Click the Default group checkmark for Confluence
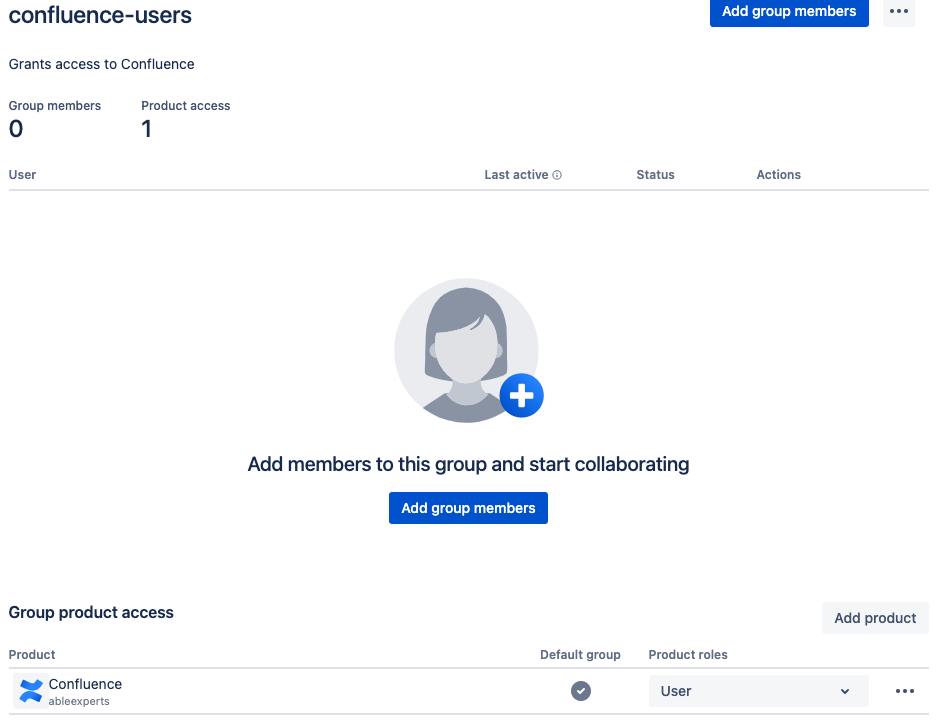This screenshot has height=725, width=936. tap(580, 690)
